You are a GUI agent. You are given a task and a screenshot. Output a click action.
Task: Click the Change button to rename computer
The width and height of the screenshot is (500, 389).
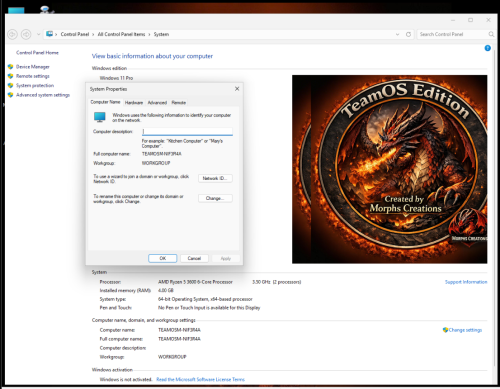pos(215,198)
